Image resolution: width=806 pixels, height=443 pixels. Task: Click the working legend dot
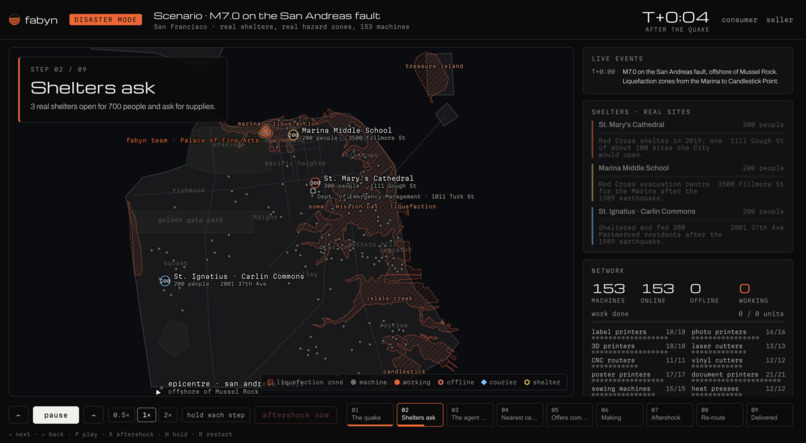pyautogui.click(x=397, y=382)
